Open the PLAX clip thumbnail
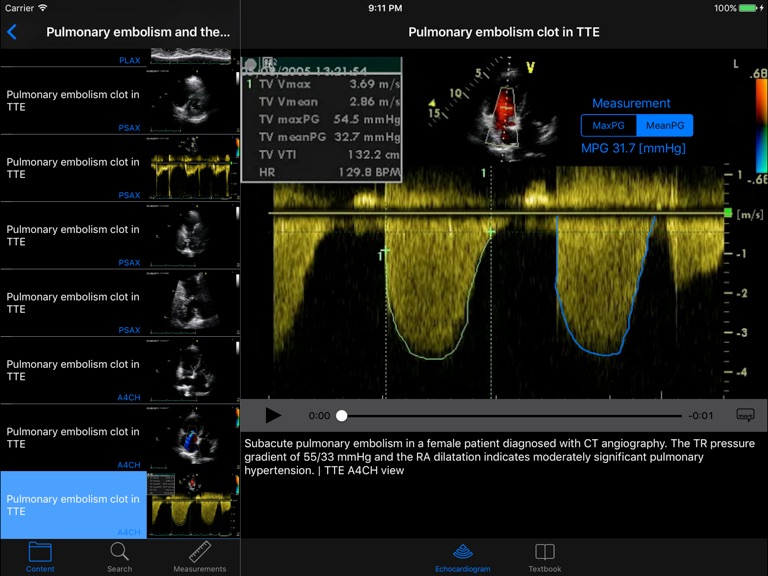 pyautogui.click(x=191, y=56)
